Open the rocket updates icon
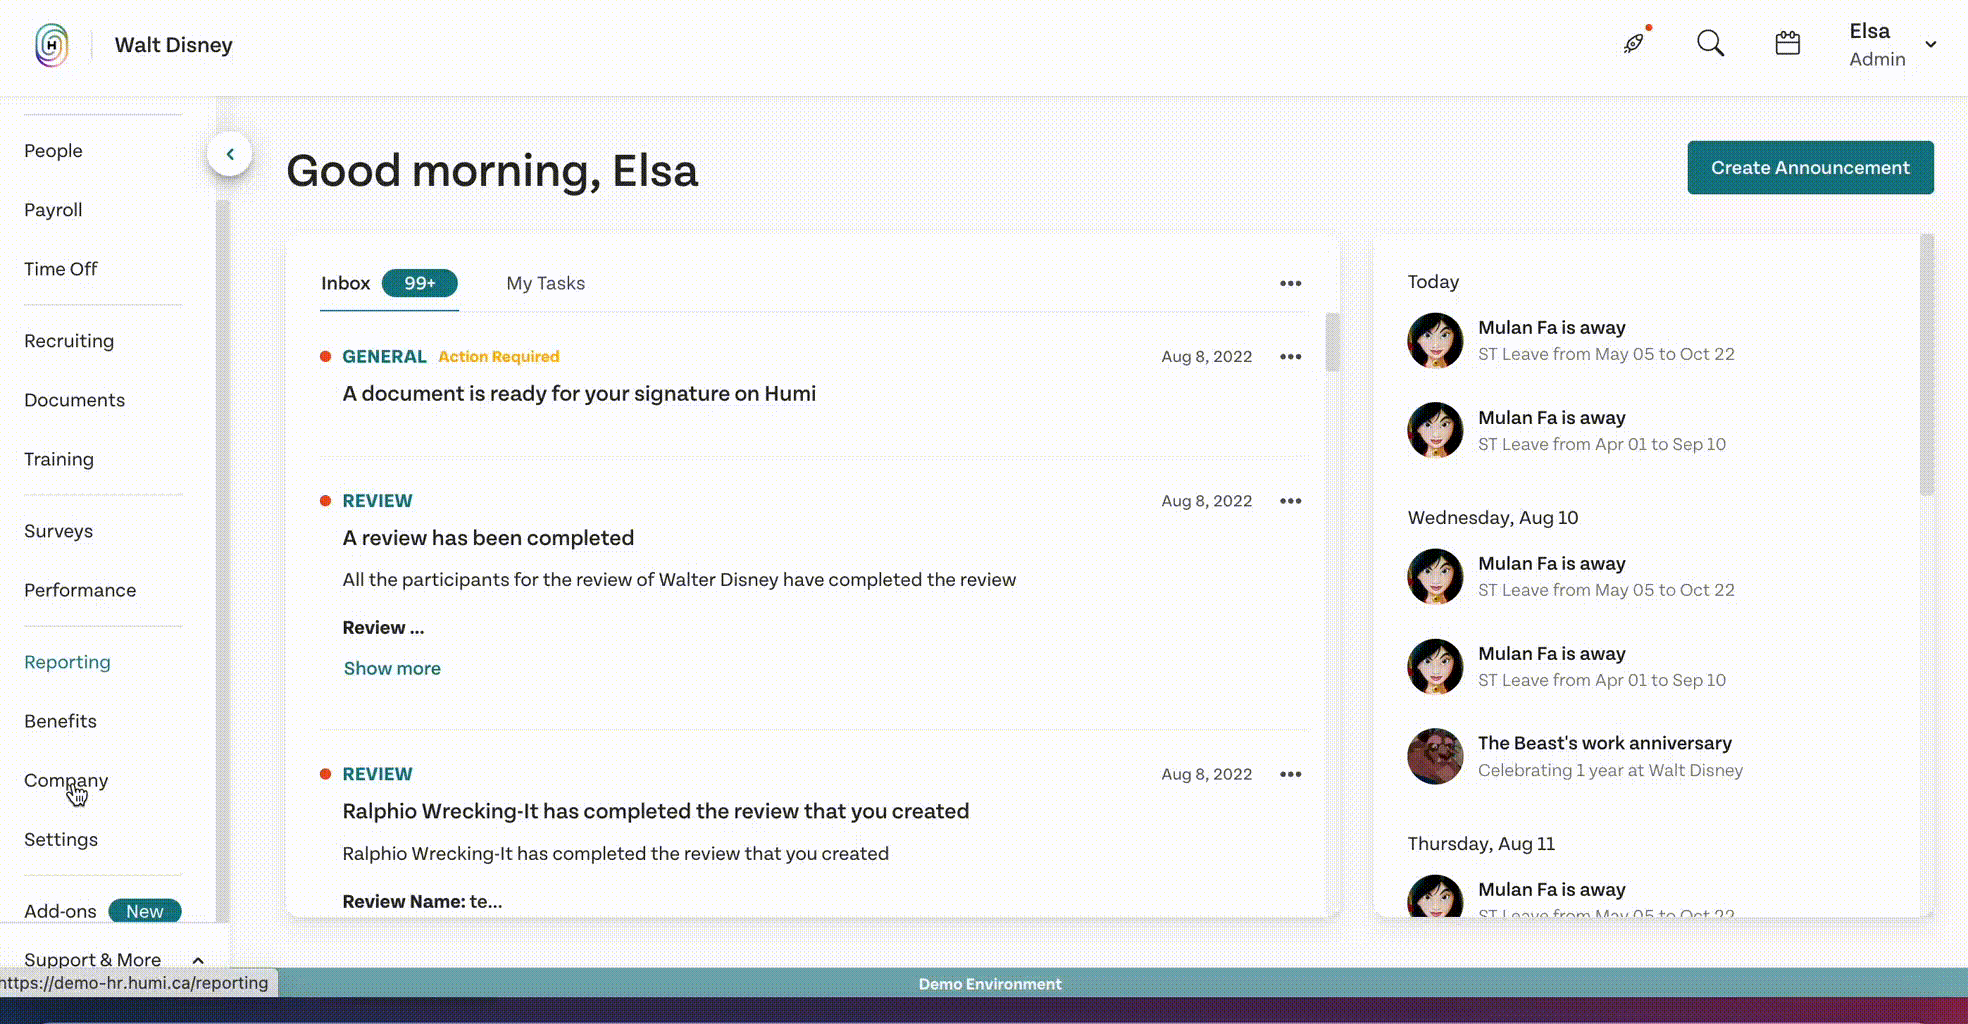 [x=1634, y=43]
